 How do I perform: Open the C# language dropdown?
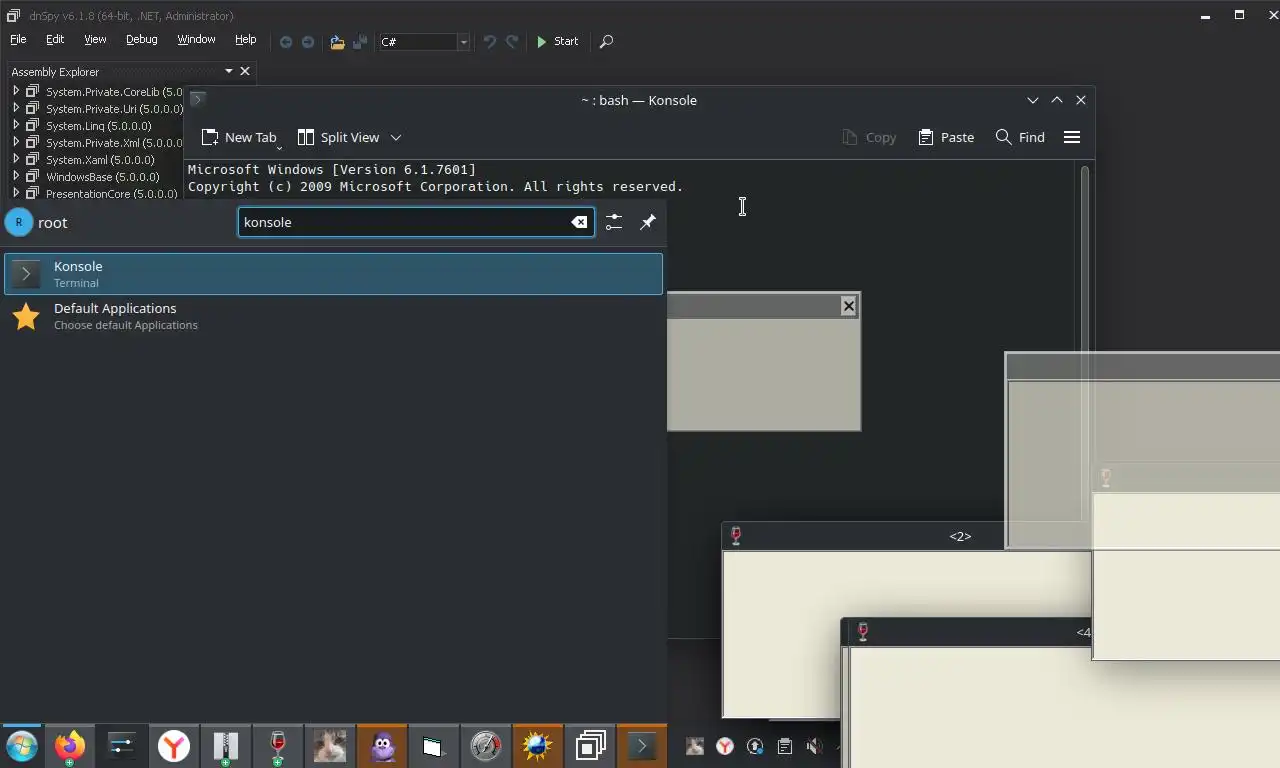tap(463, 42)
